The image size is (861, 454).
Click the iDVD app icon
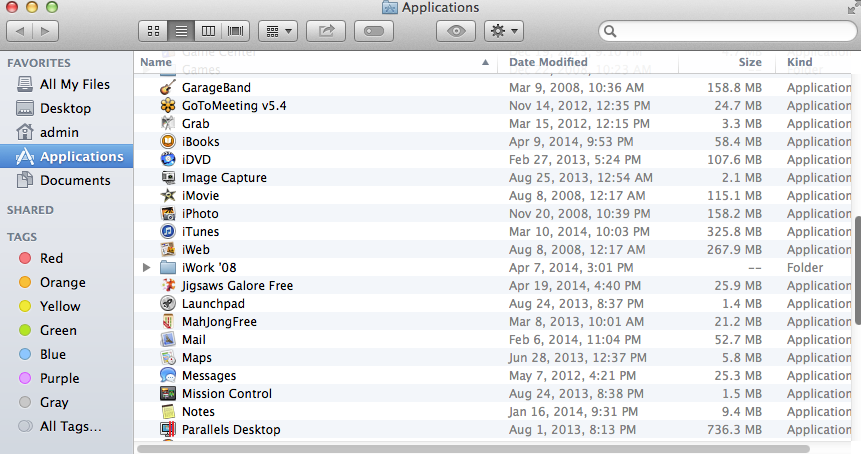(167, 160)
